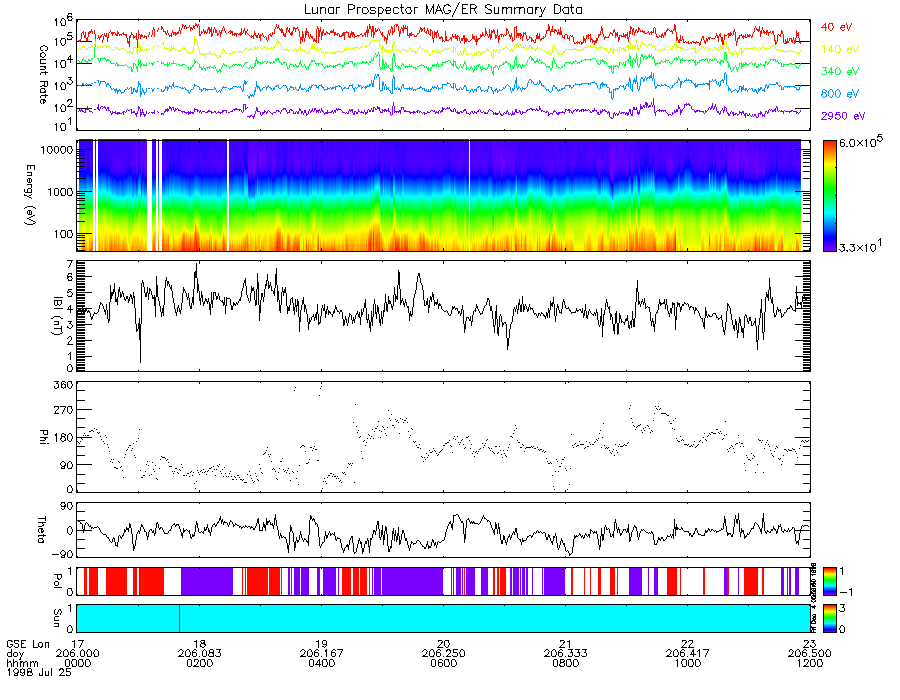Click the 0600 time tick label

[x=443, y=663]
